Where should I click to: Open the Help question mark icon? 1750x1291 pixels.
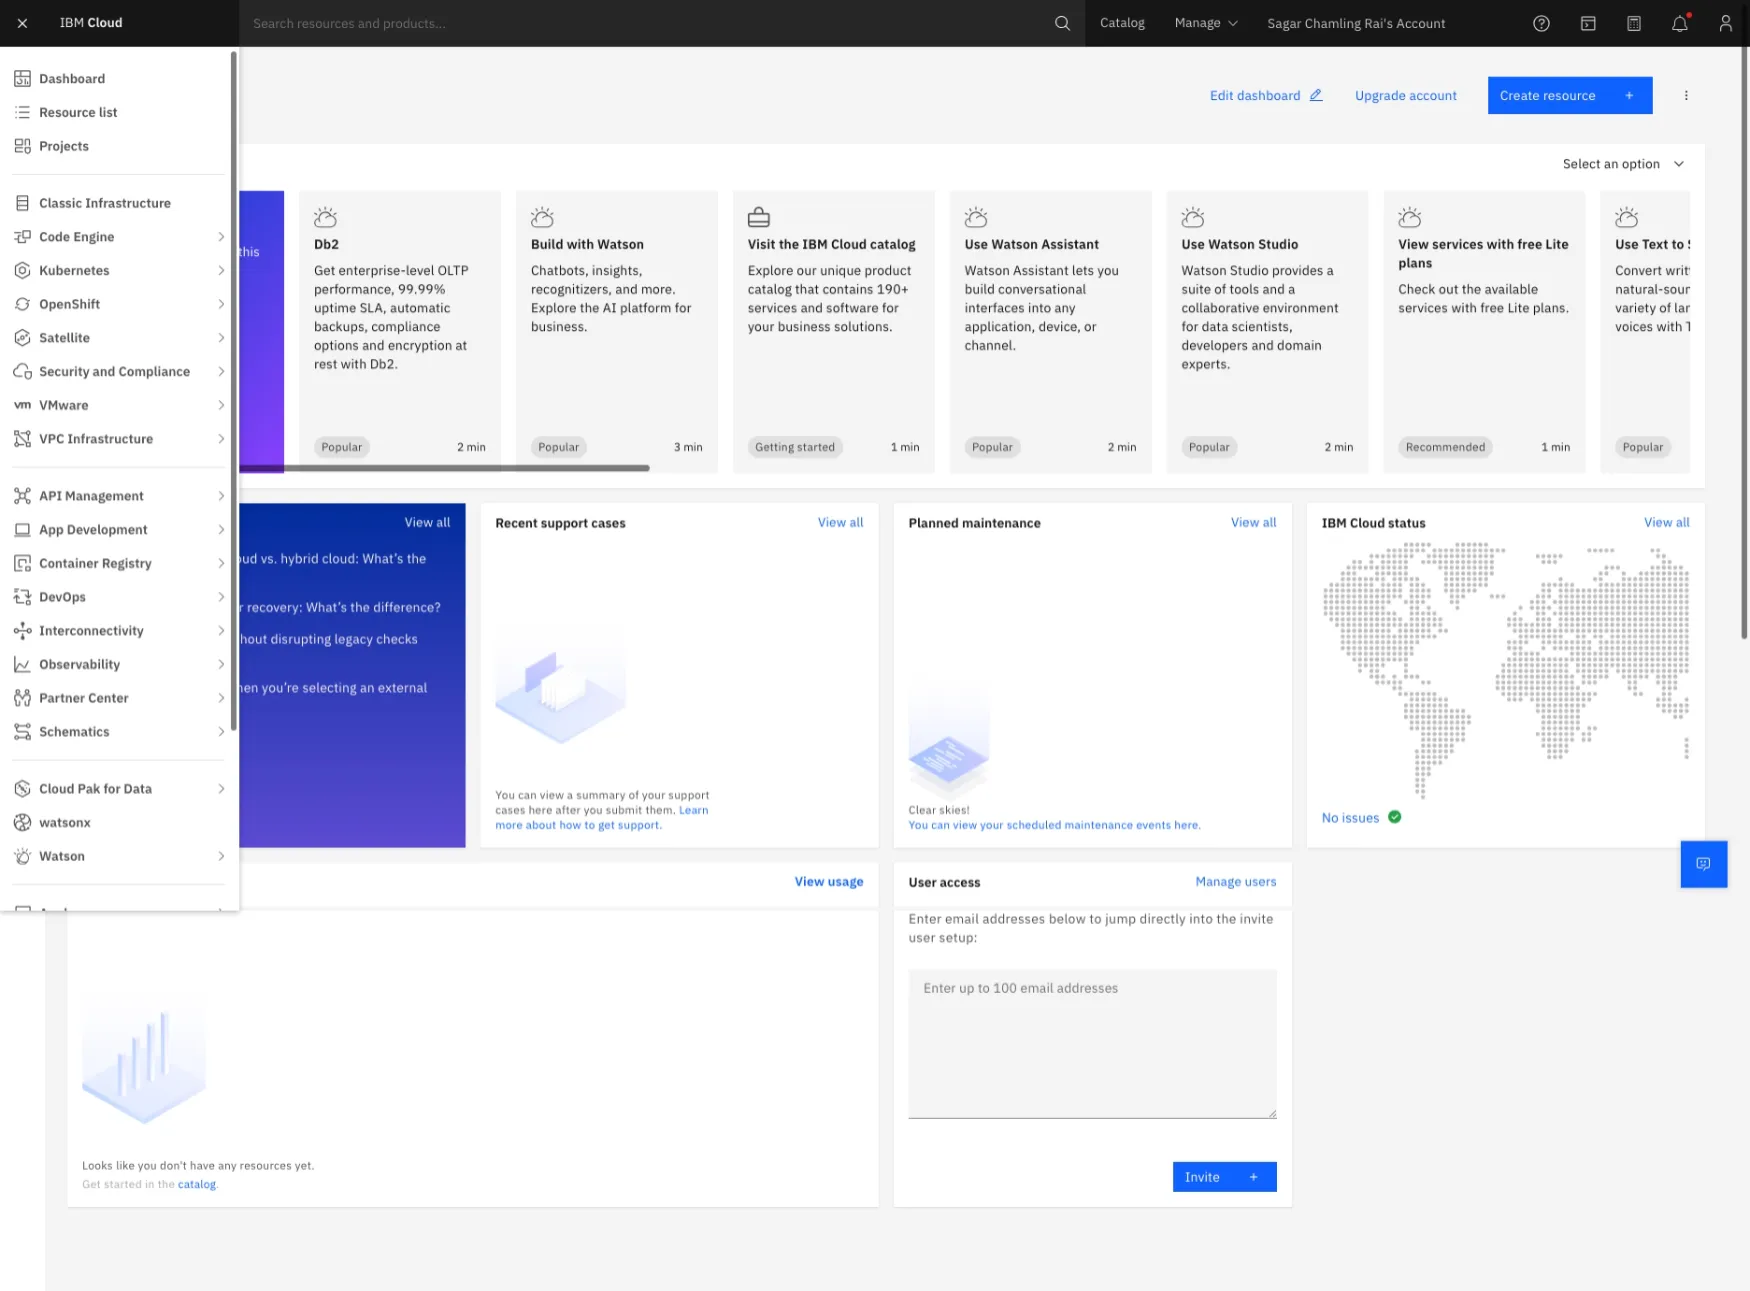coord(1541,23)
